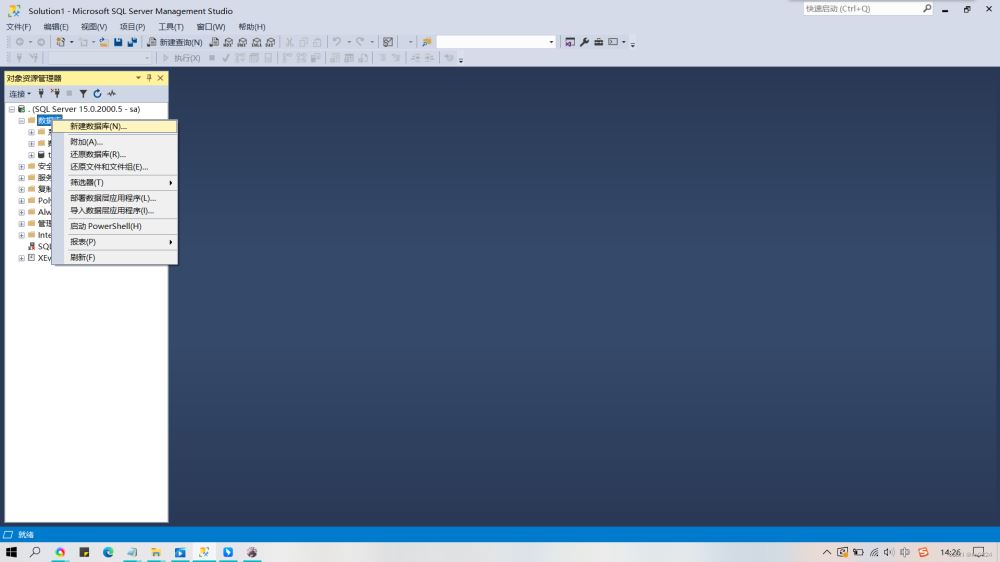Click the 新建查询(N) toolbar button

pos(175,42)
